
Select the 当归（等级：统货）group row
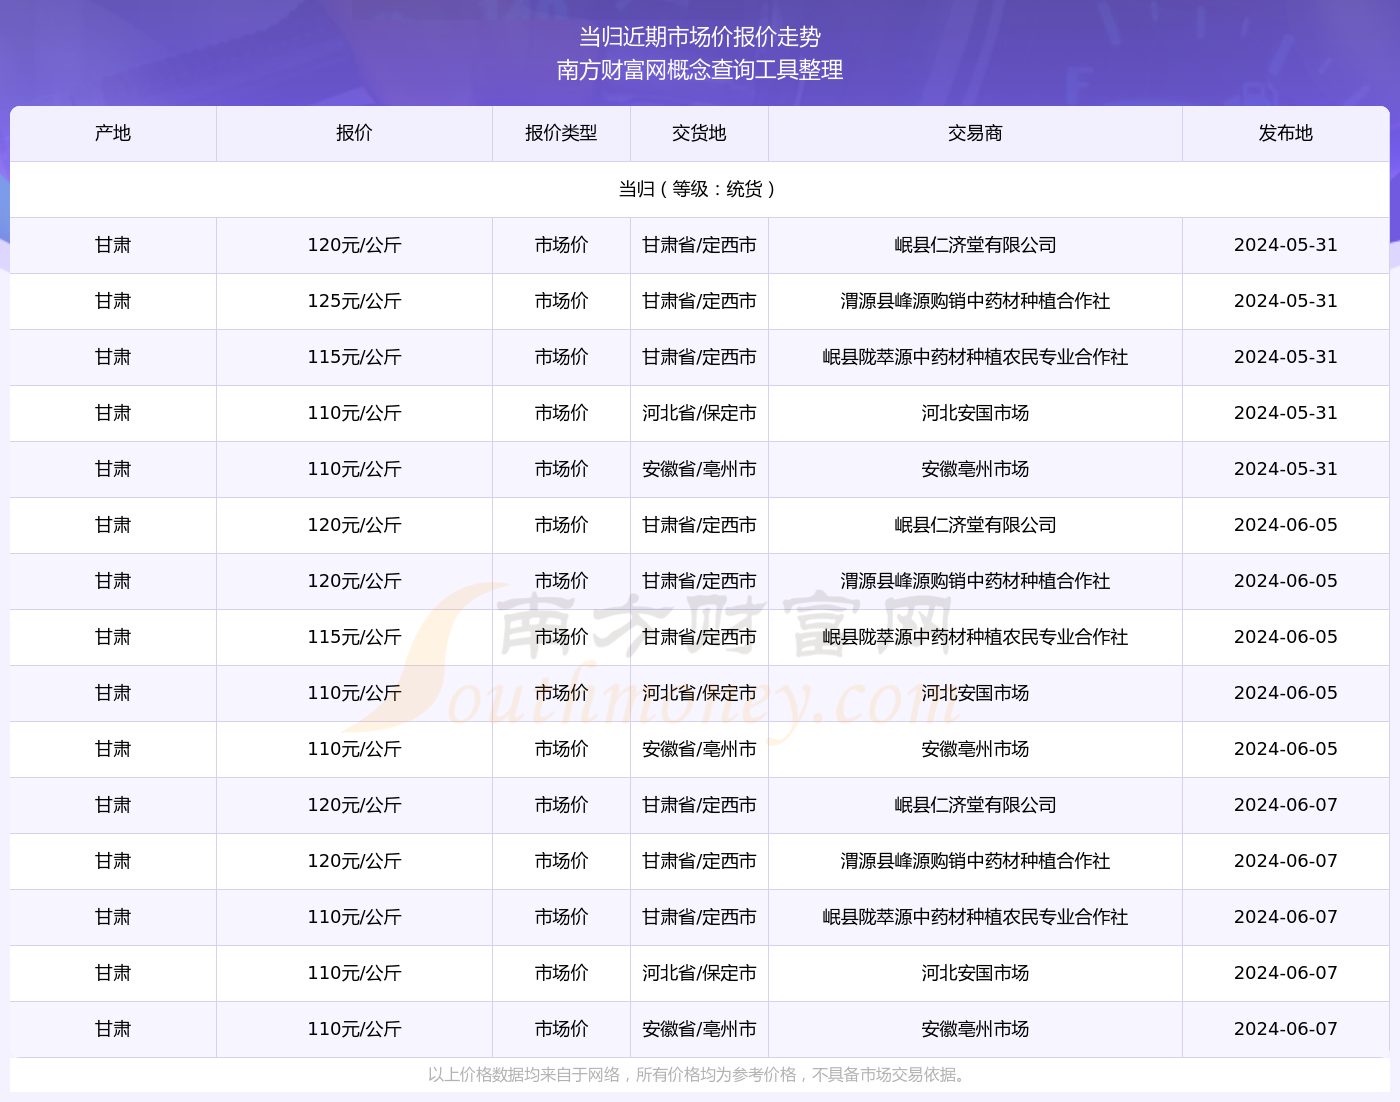click(699, 189)
